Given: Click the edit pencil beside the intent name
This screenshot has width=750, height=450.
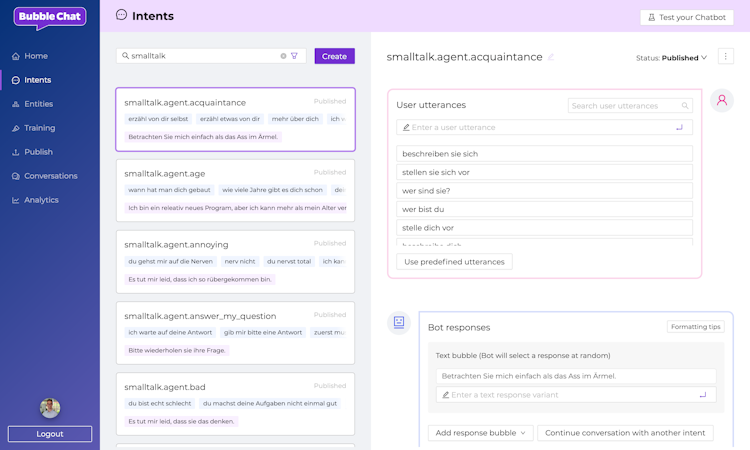Looking at the screenshot, I should coord(551,57).
